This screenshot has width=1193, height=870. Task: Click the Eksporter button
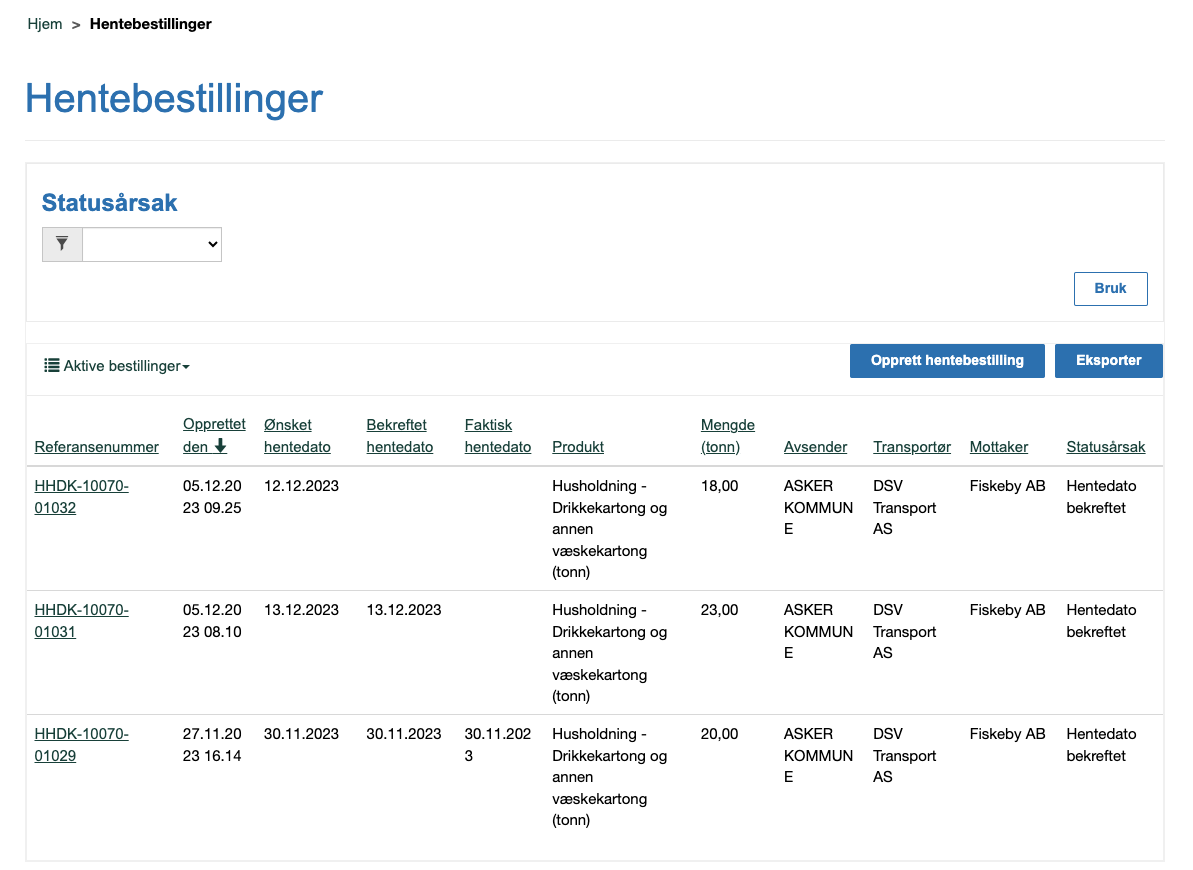pos(1108,361)
